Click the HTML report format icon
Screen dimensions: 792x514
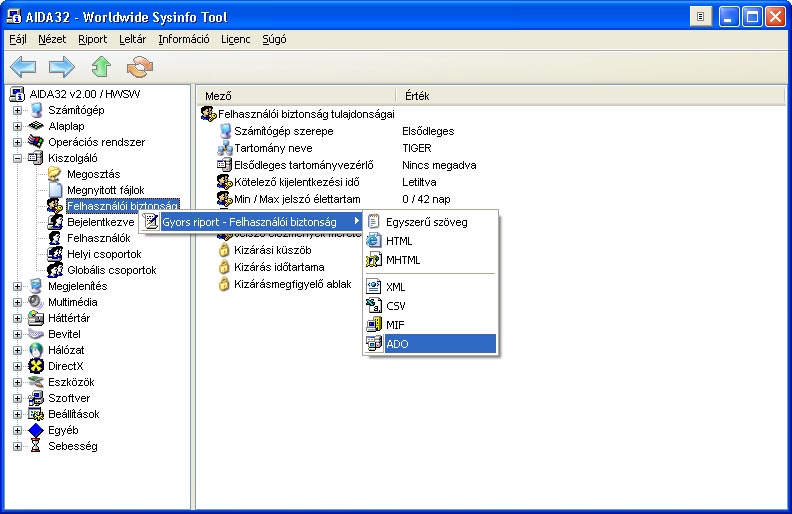point(373,241)
